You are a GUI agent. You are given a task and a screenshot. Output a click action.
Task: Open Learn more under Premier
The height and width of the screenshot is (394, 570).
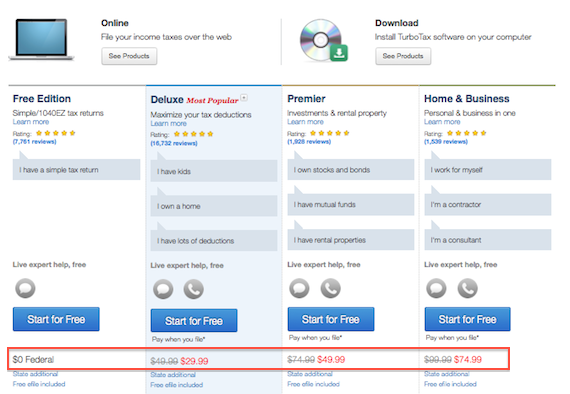tap(305, 122)
